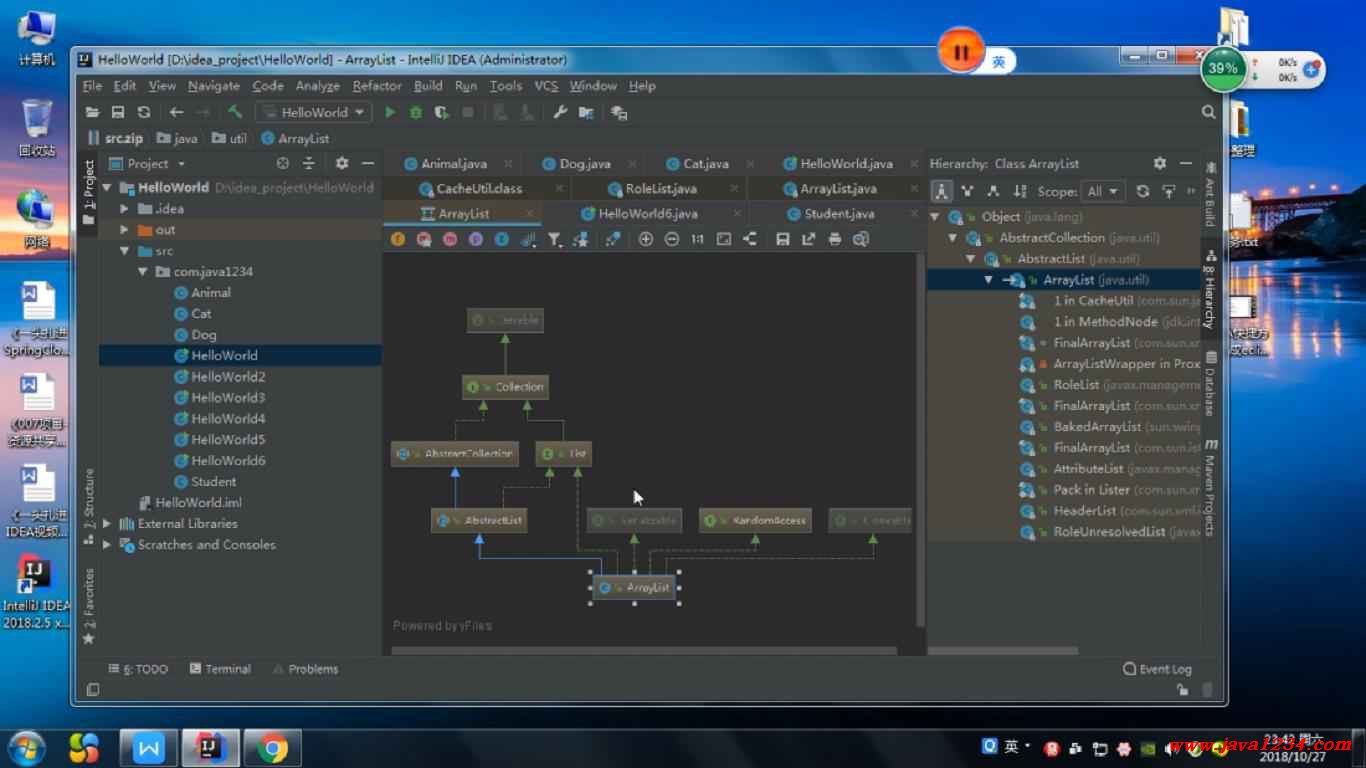1366x768 pixels.
Task: Open the Refactor menu
Action: [x=377, y=86]
